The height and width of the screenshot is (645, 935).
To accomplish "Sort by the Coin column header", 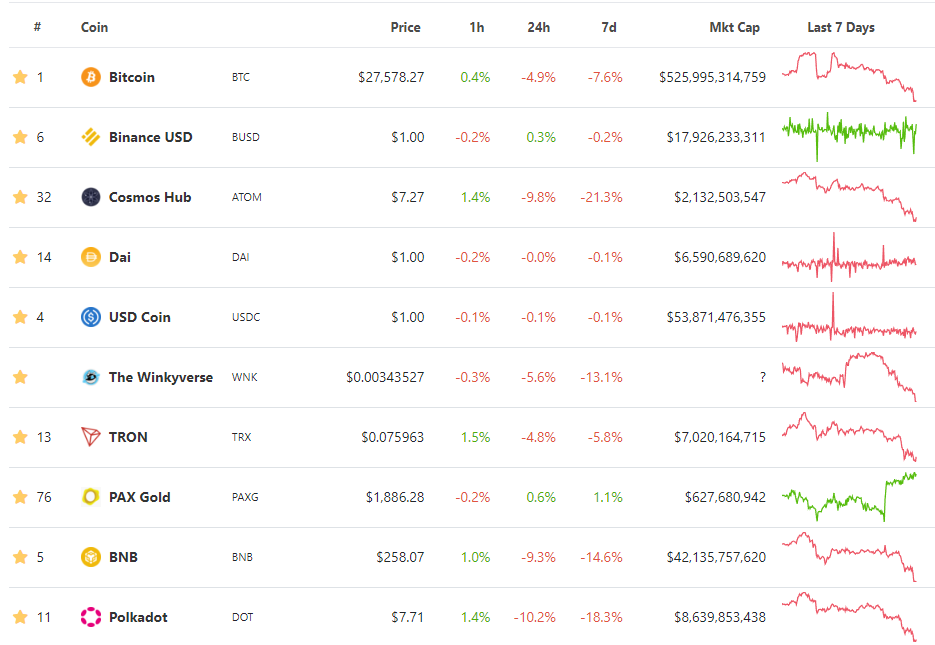I will pos(94,27).
